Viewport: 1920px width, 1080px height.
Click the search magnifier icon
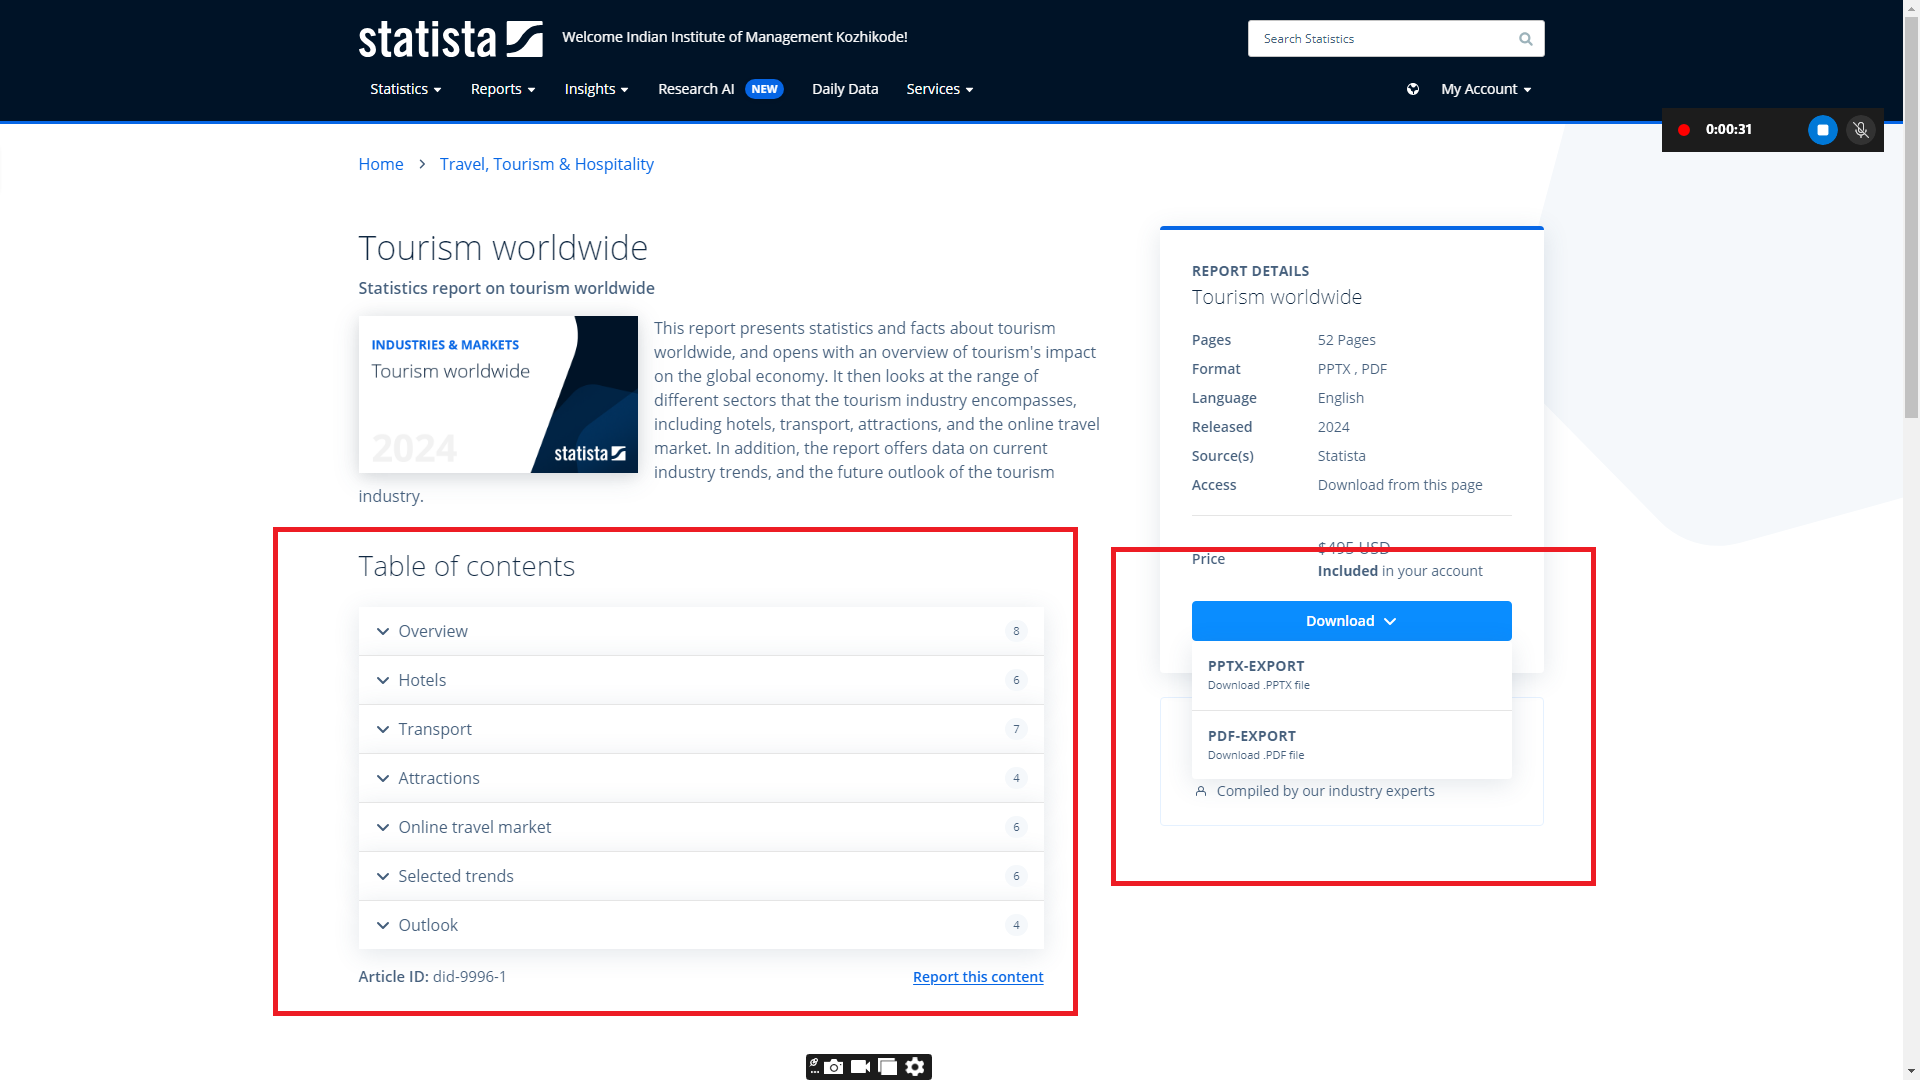[x=1525, y=39]
